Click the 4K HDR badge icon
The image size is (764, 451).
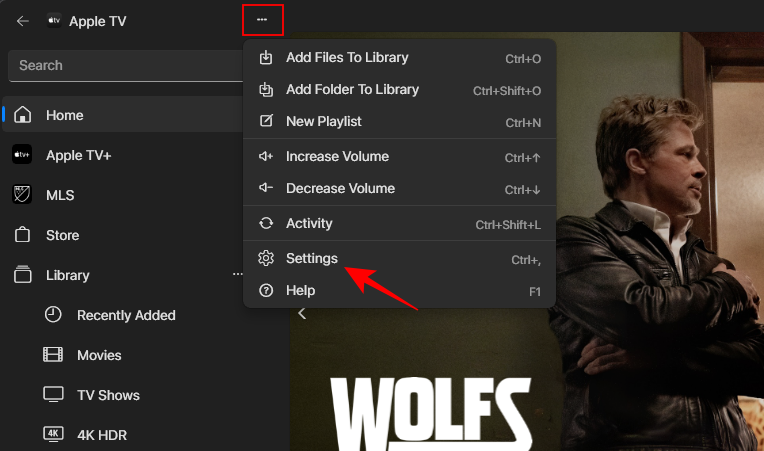(x=53, y=434)
